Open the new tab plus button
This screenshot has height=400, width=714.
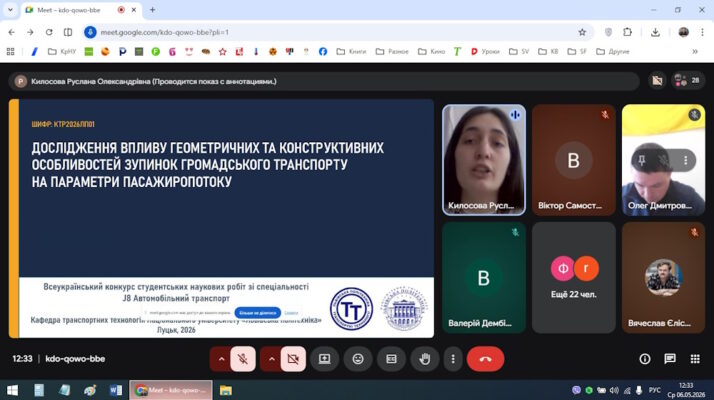pyautogui.click(x=153, y=10)
